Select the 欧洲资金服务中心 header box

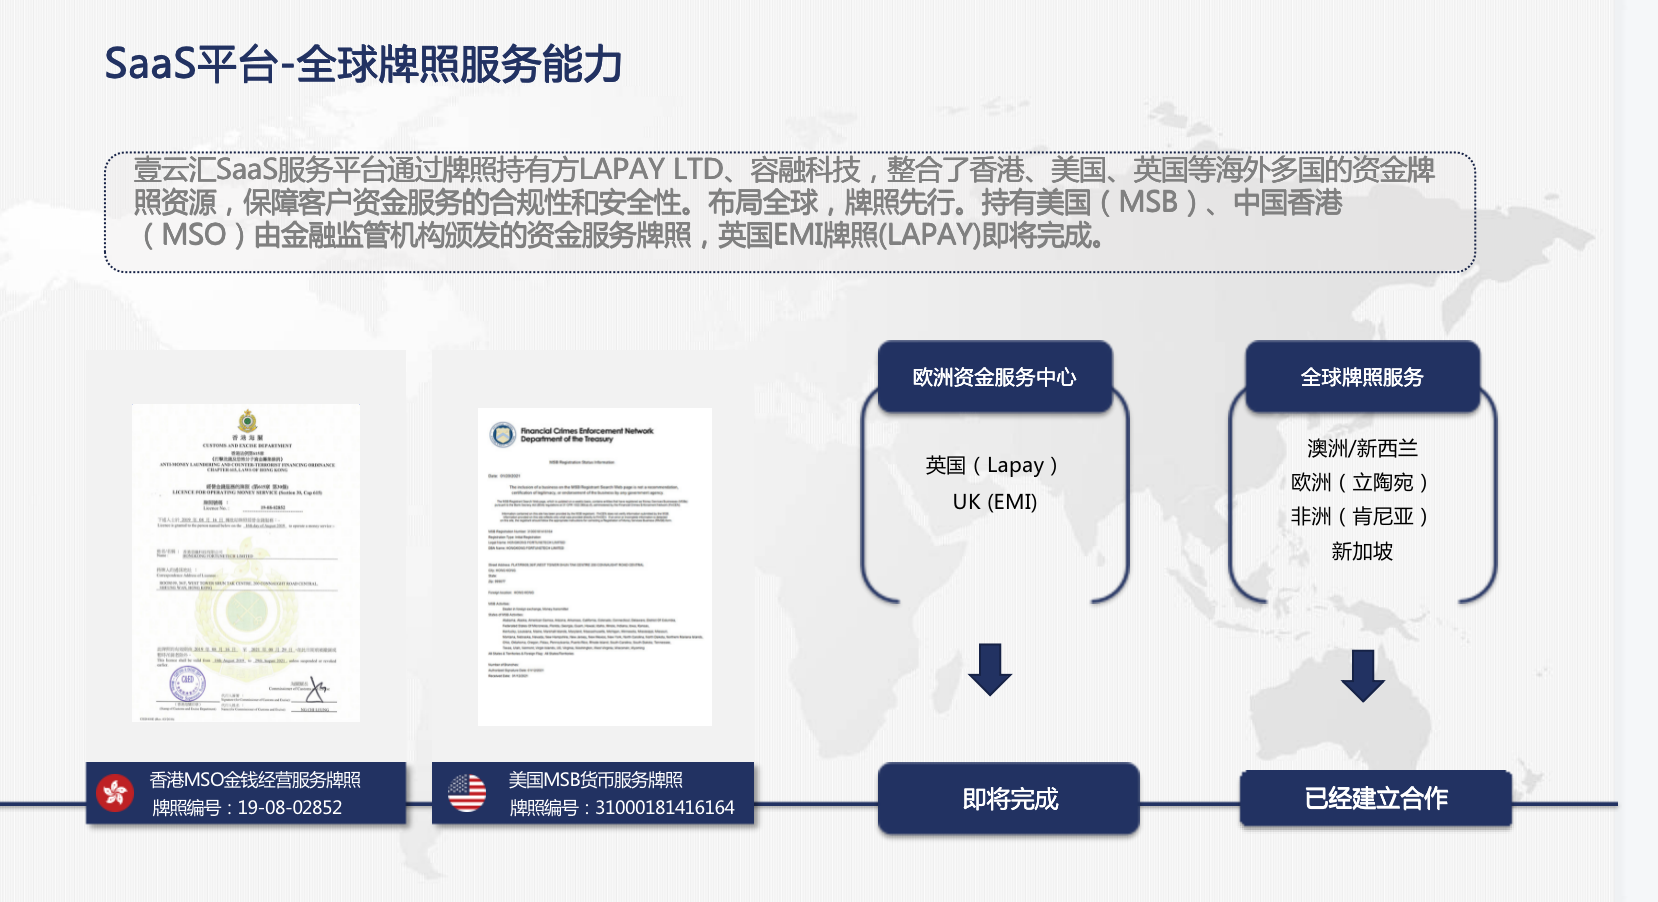pyautogui.click(x=995, y=377)
